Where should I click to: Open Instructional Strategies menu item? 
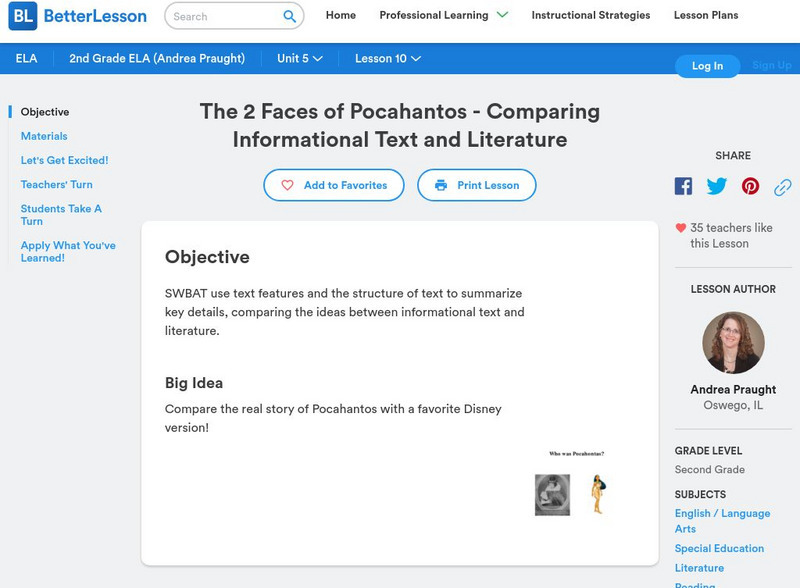click(x=590, y=15)
